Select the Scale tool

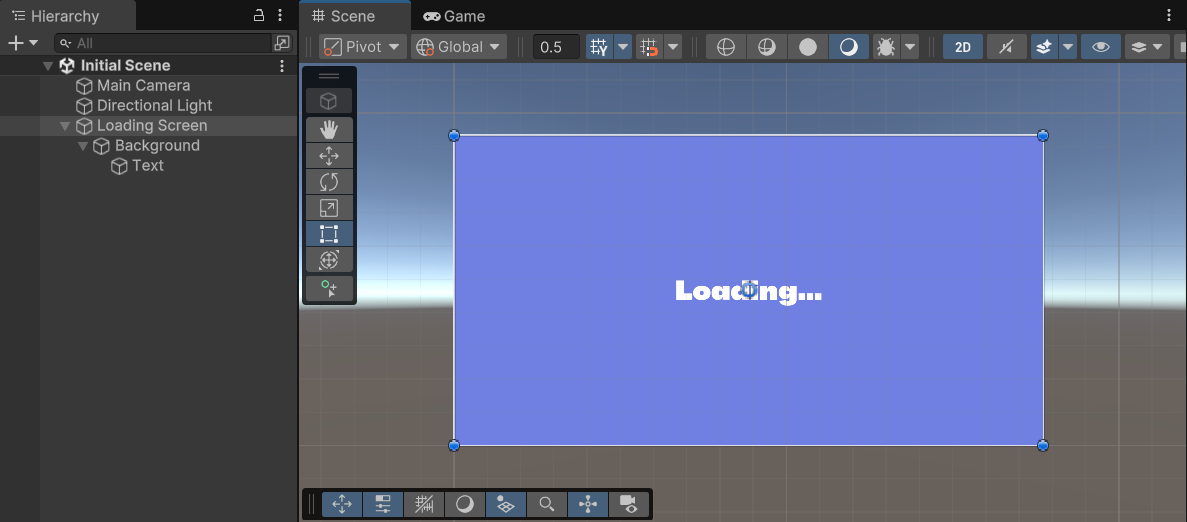click(x=329, y=208)
